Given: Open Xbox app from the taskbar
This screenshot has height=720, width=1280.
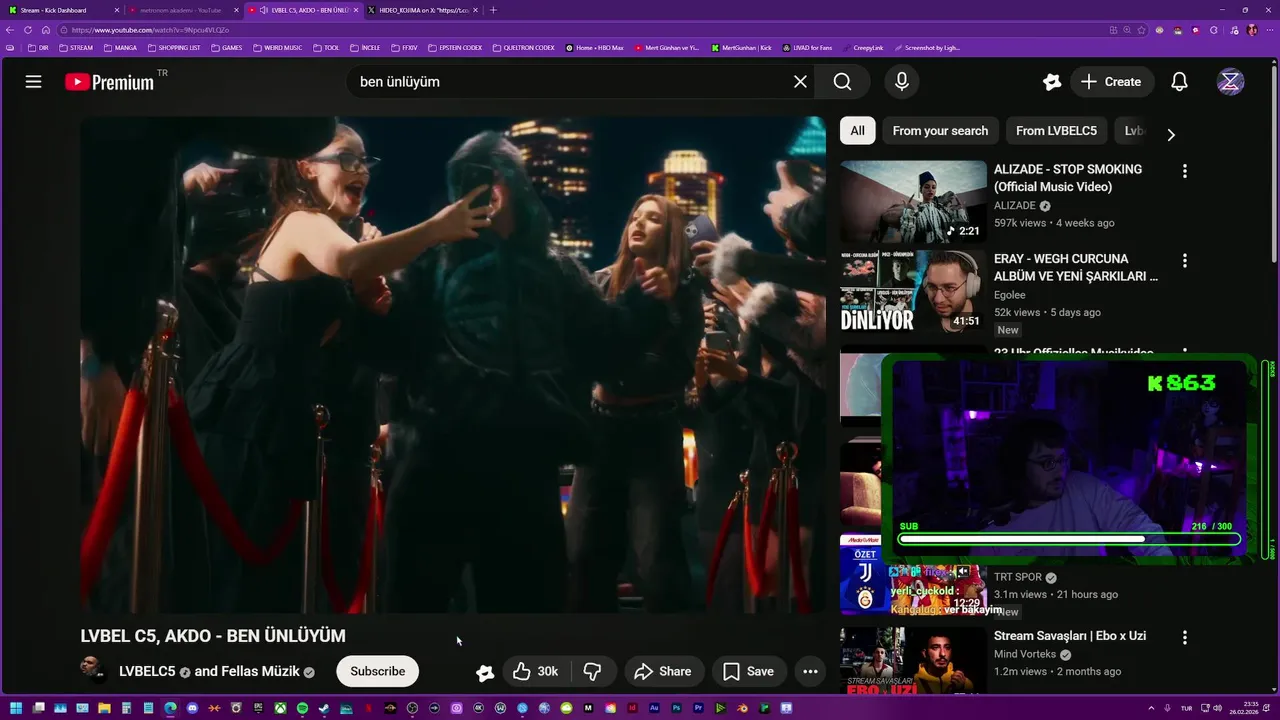Looking at the screenshot, I should pyautogui.click(x=280, y=708).
